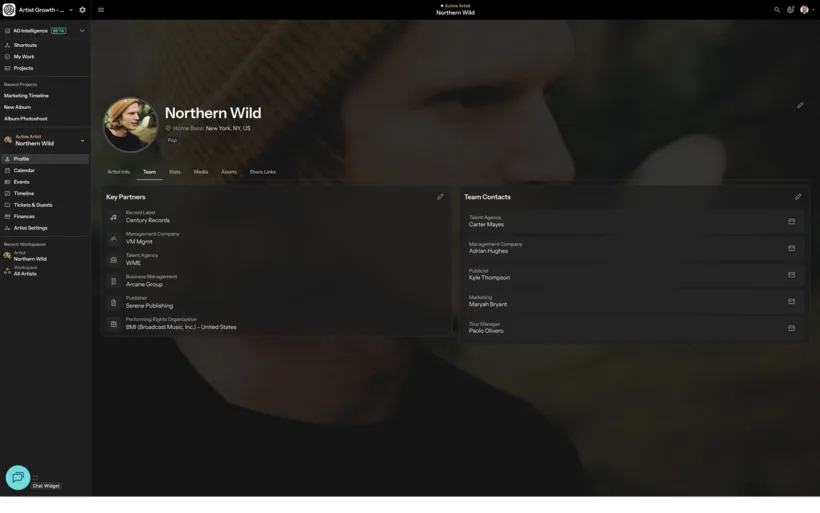Open the settings gear in top bar

(82, 10)
